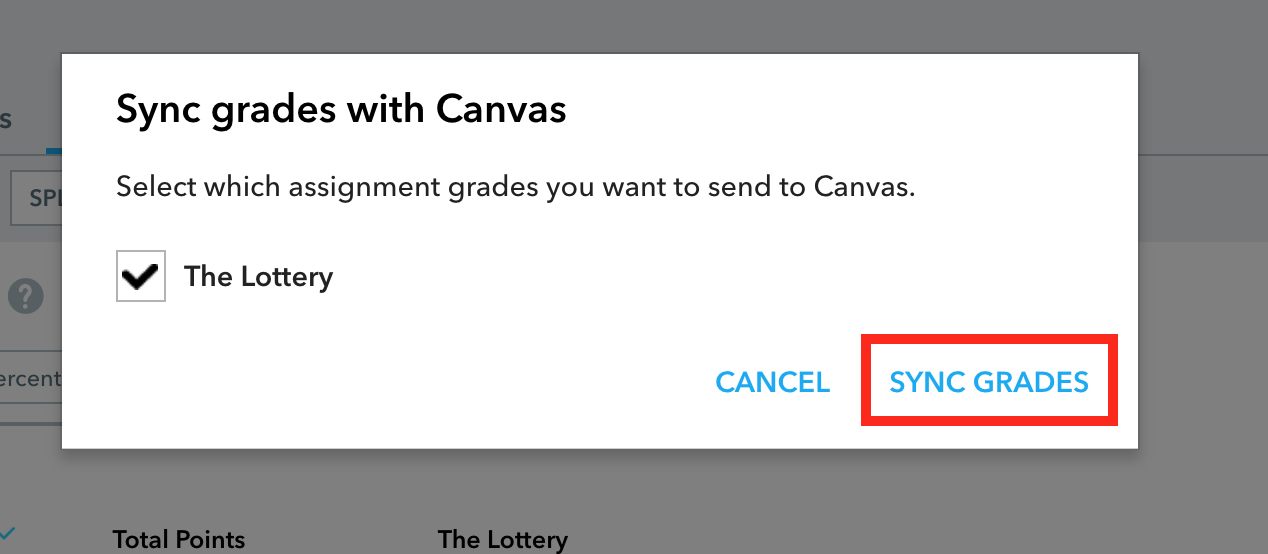Image resolution: width=1268 pixels, height=554 pixels.
Task: Click the small blue checkmark icon
Action: click(x=8, y=531)
